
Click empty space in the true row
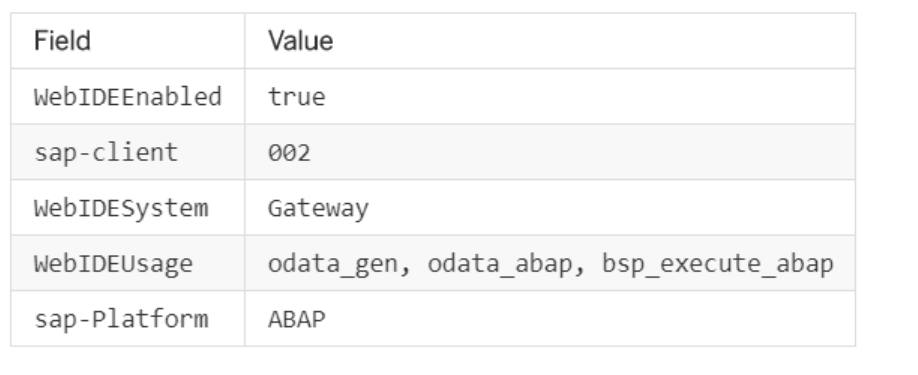click(x=585, y=97)
